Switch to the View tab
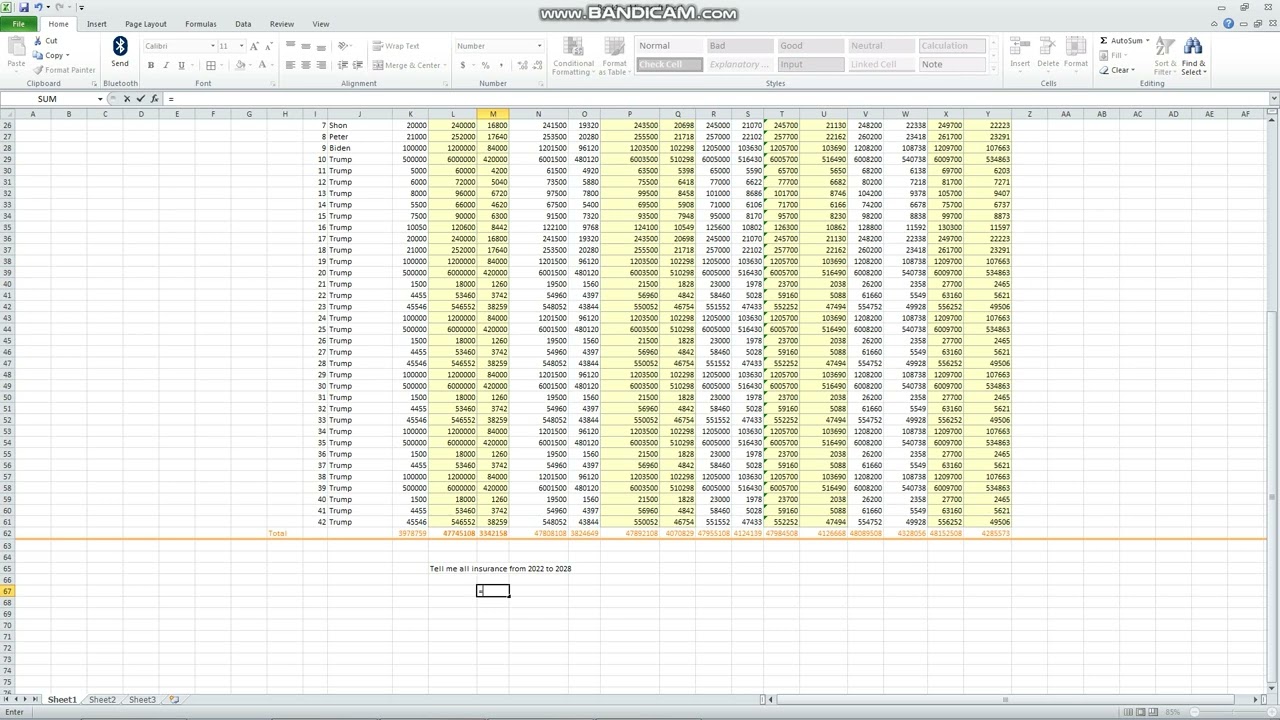1280x720 pixels. pos(321,24)
